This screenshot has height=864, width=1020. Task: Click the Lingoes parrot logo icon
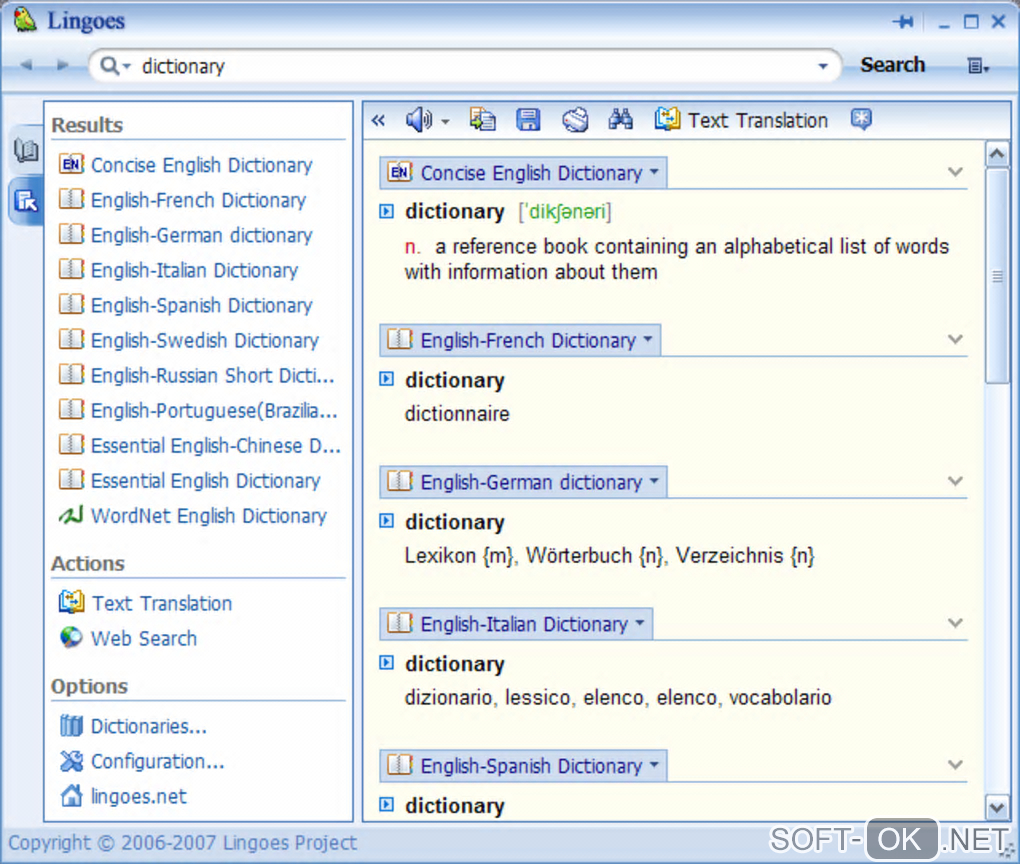pyautogui.click(x=25, y=20)
